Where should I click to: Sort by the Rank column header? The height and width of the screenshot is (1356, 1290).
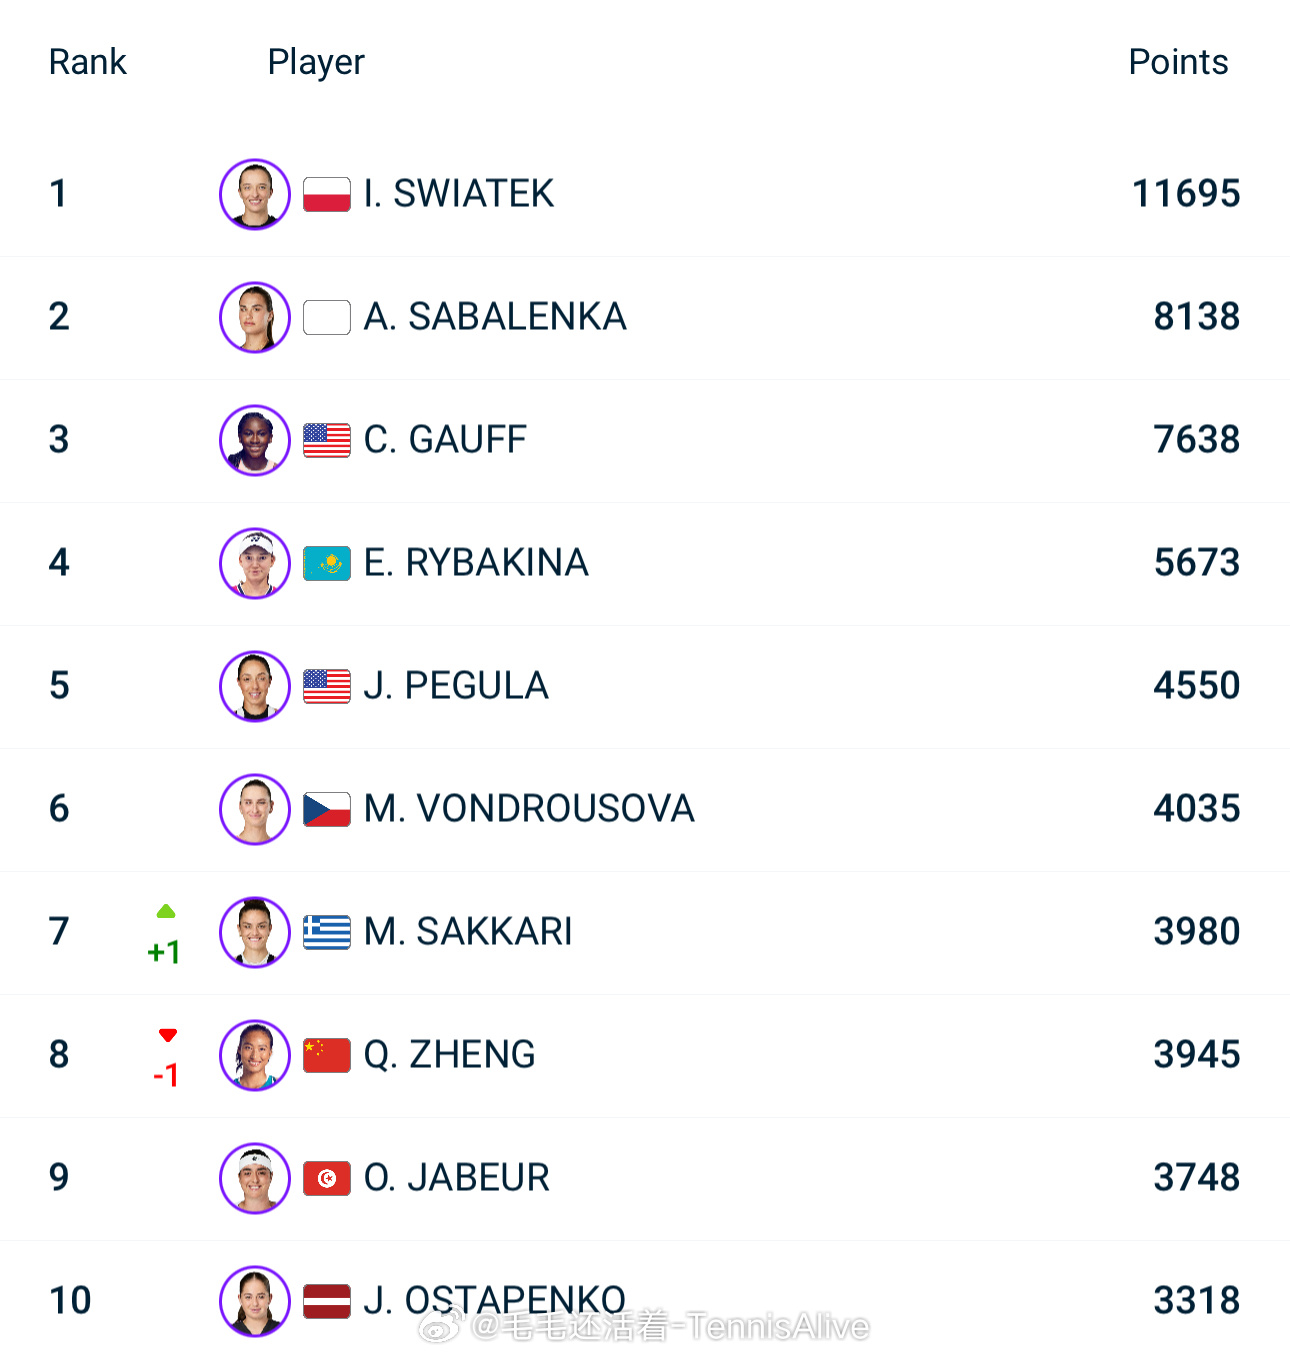(x=88, y=62)
